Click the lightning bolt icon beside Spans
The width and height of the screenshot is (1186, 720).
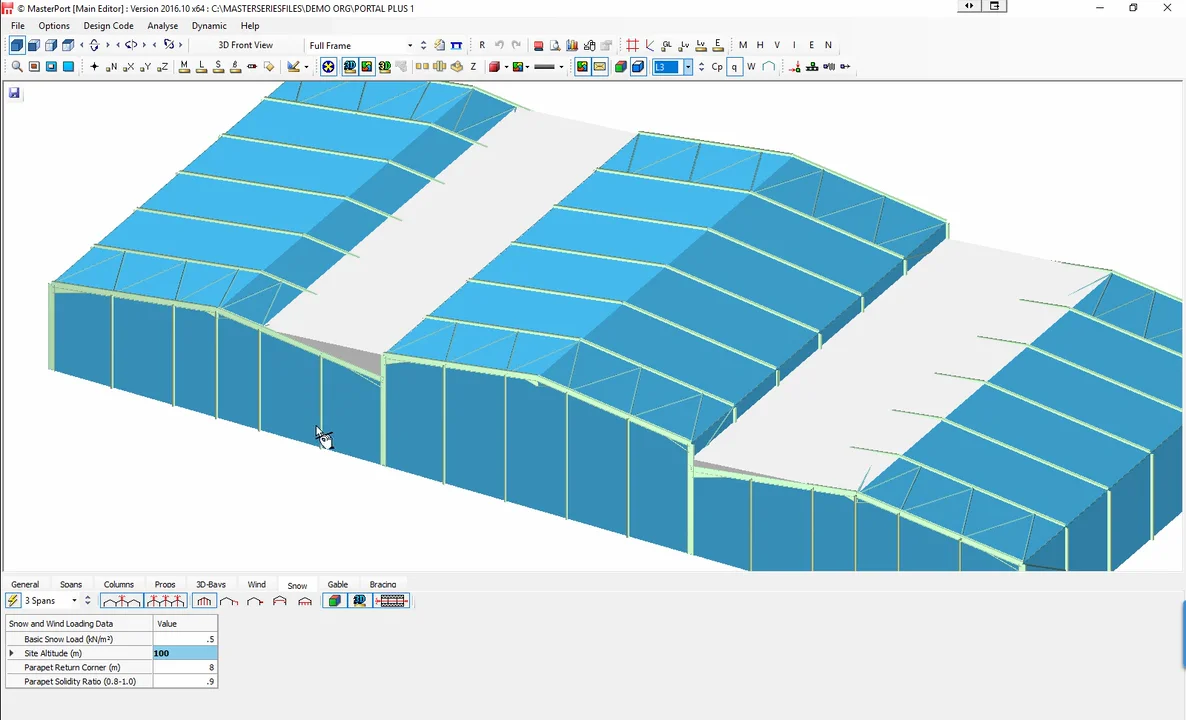coord(13,601)
